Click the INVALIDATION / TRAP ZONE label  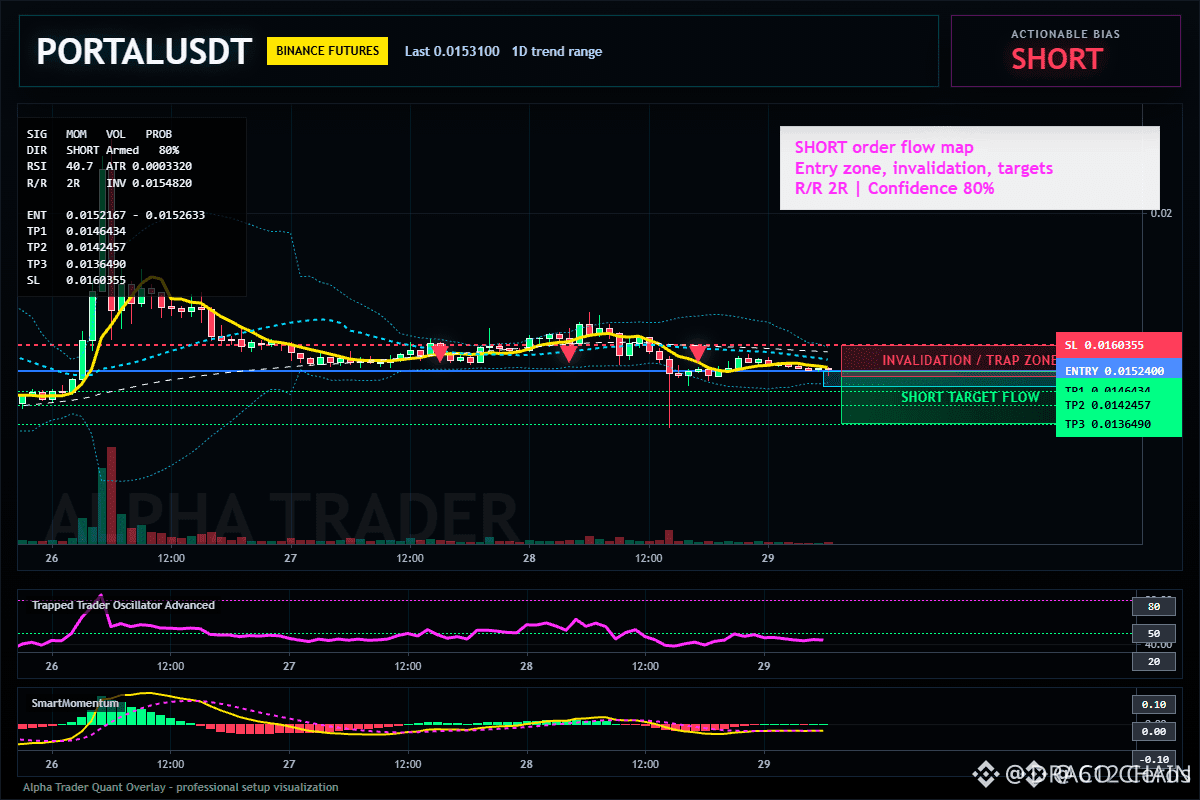(969, 360)
